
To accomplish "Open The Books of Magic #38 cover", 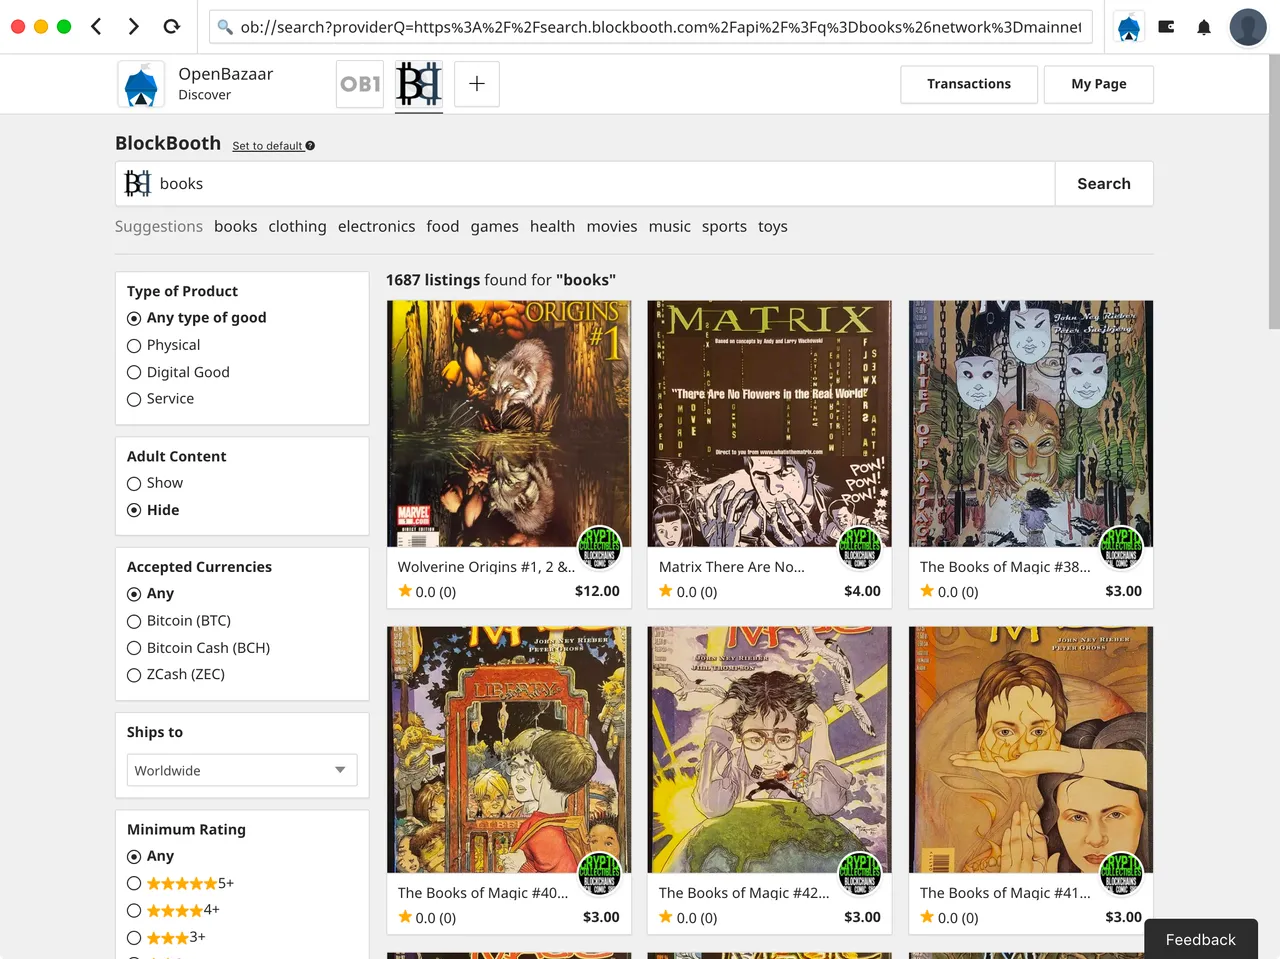I will (1031, 424).
